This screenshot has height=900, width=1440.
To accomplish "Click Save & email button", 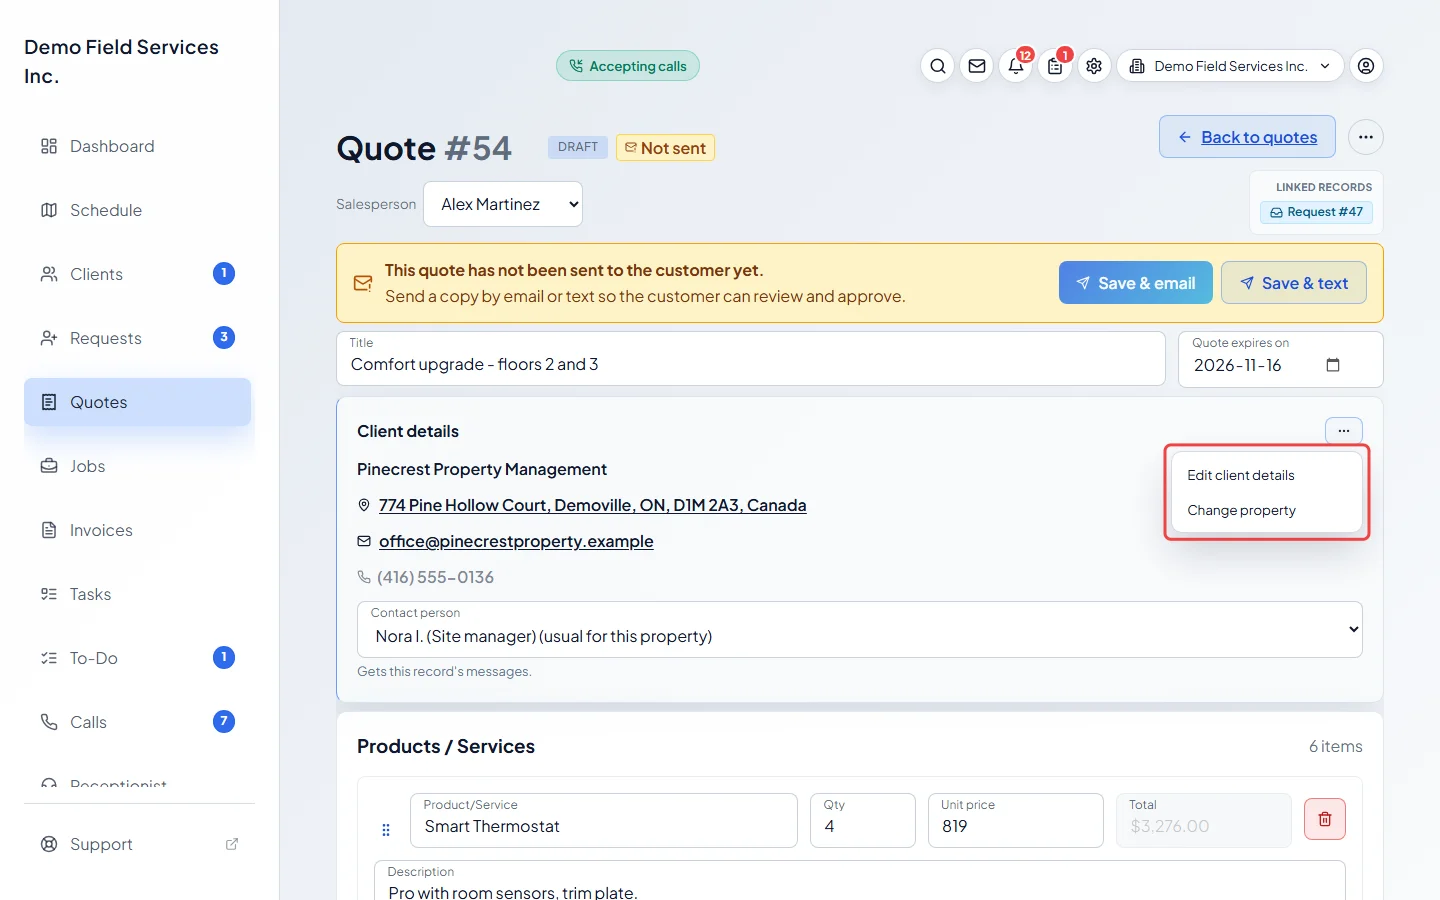I will coord(1136,283).
